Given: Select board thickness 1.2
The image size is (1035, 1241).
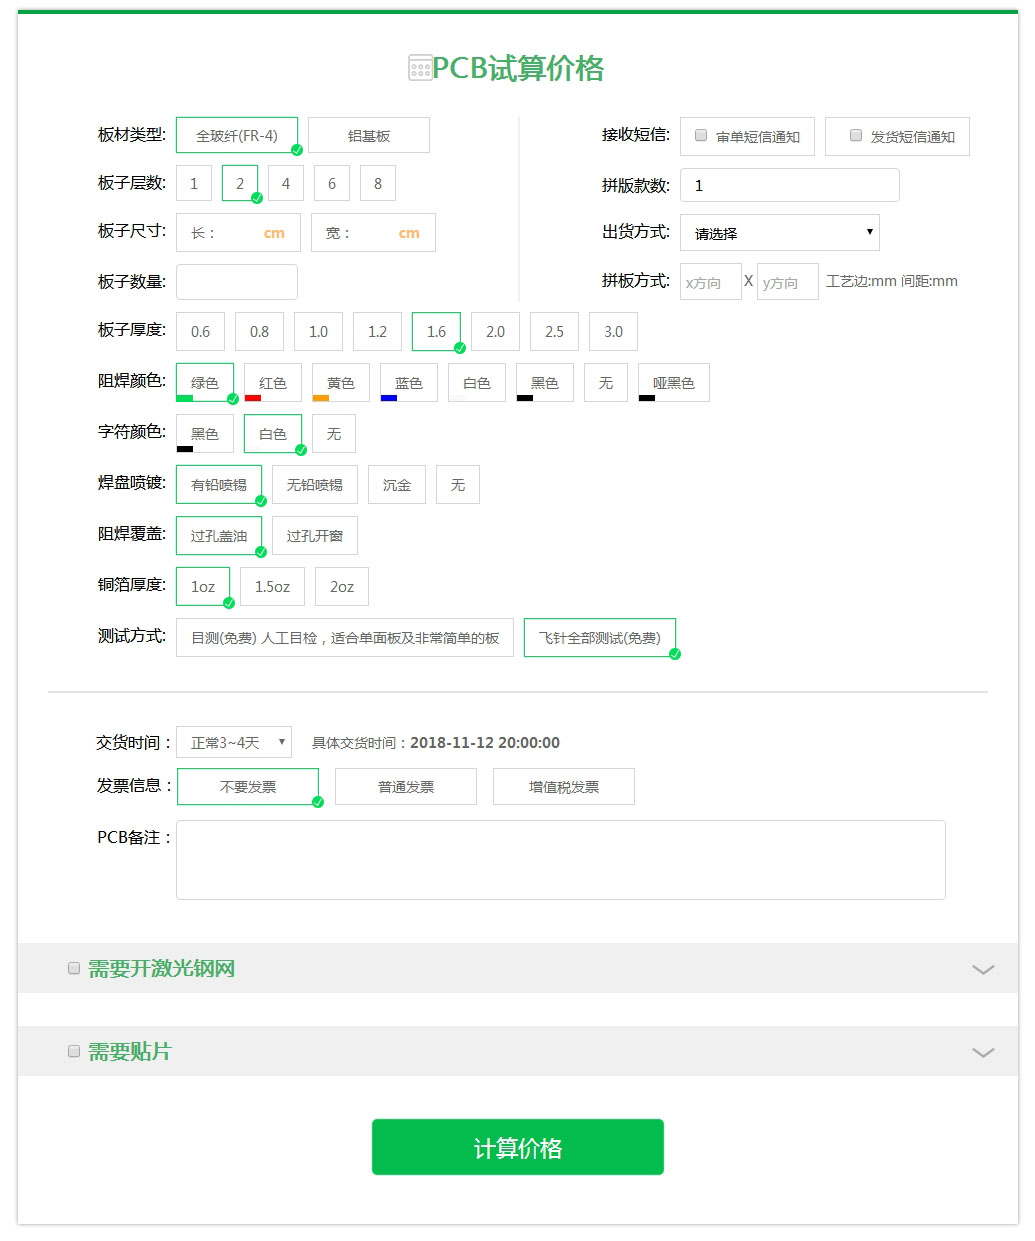Looking at the screenshot, I should coord(378,331).
